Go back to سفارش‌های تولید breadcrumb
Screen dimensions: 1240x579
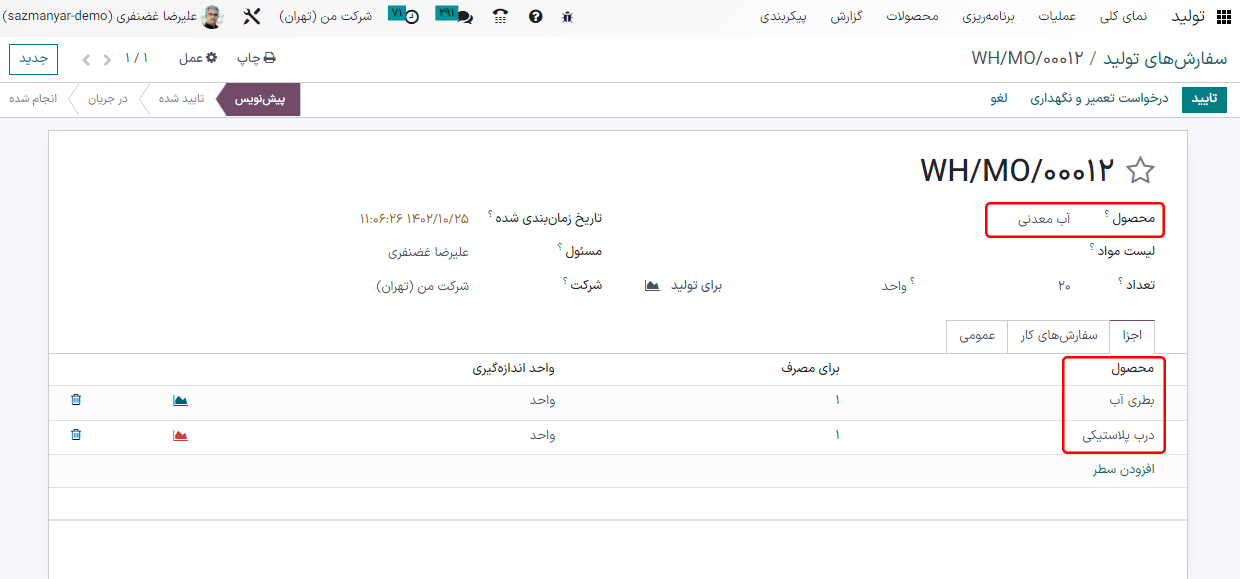tap(1166, 60)
